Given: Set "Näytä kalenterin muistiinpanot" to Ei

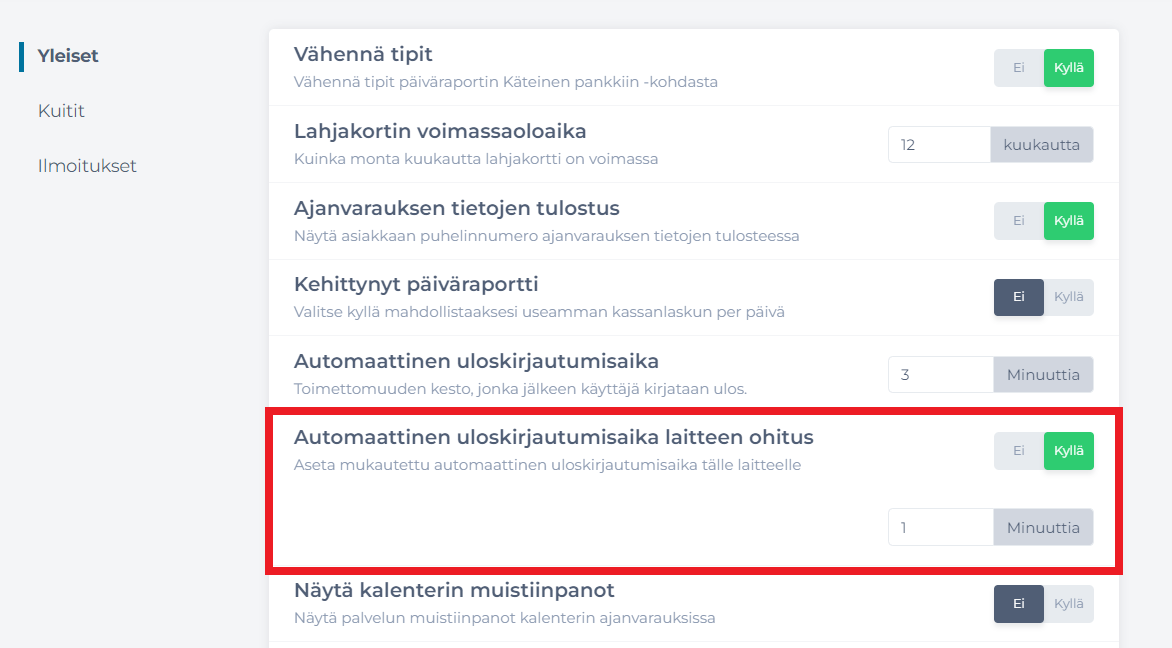Looking at the screenshot, I should tap(1017, 603).
